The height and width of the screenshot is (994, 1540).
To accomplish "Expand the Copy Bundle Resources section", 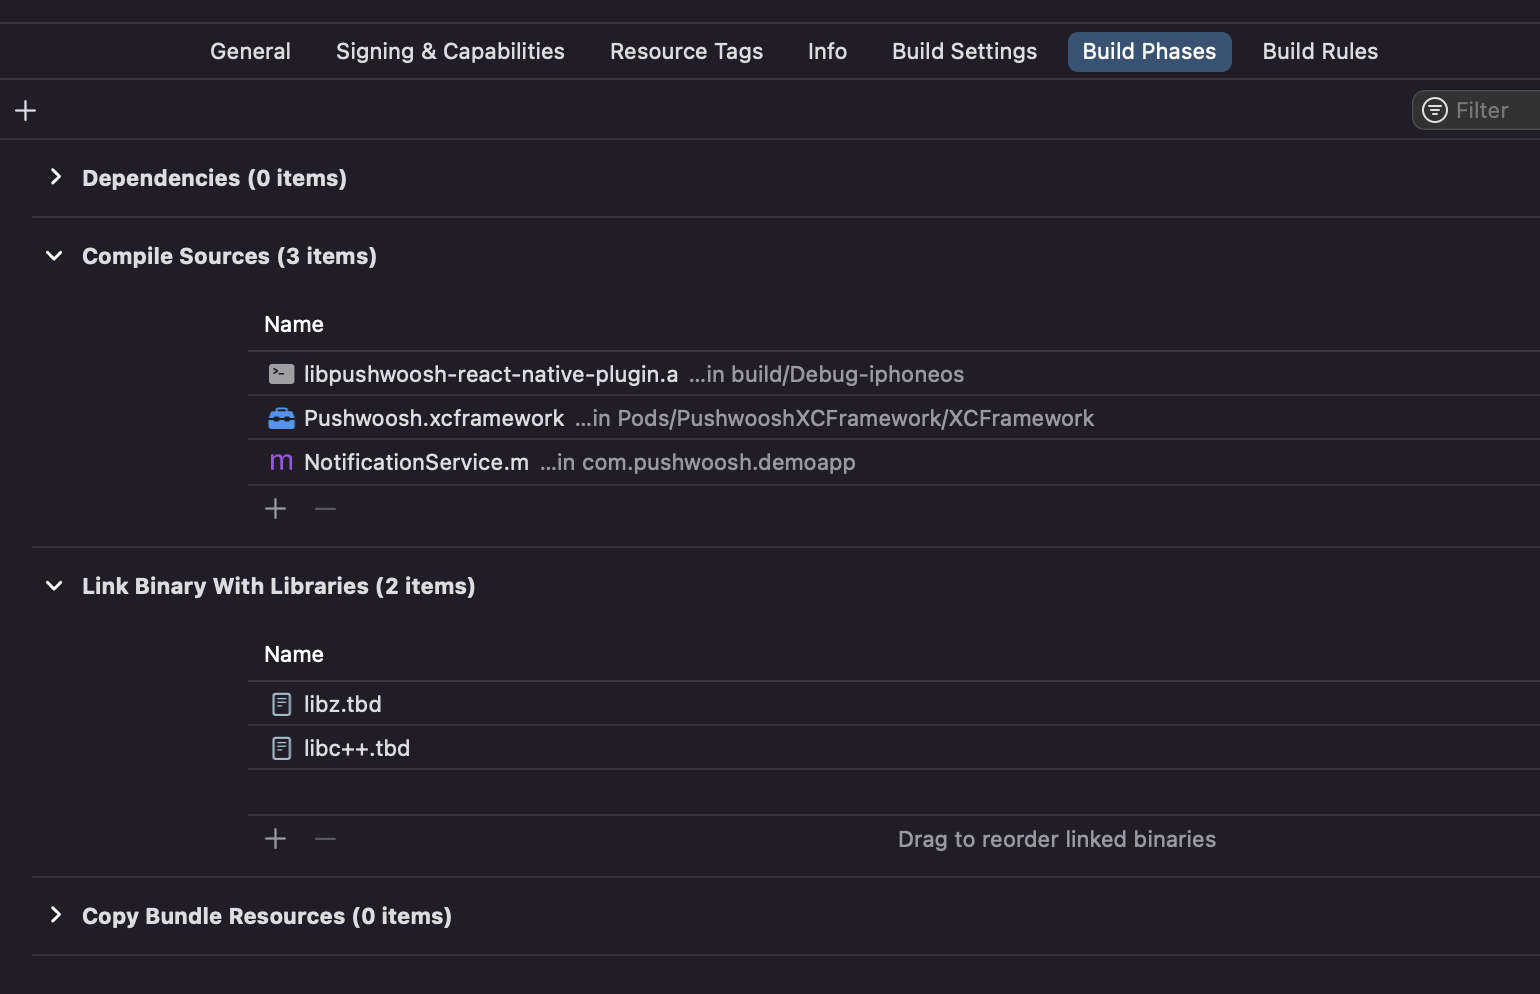I will tap(56, 915).
